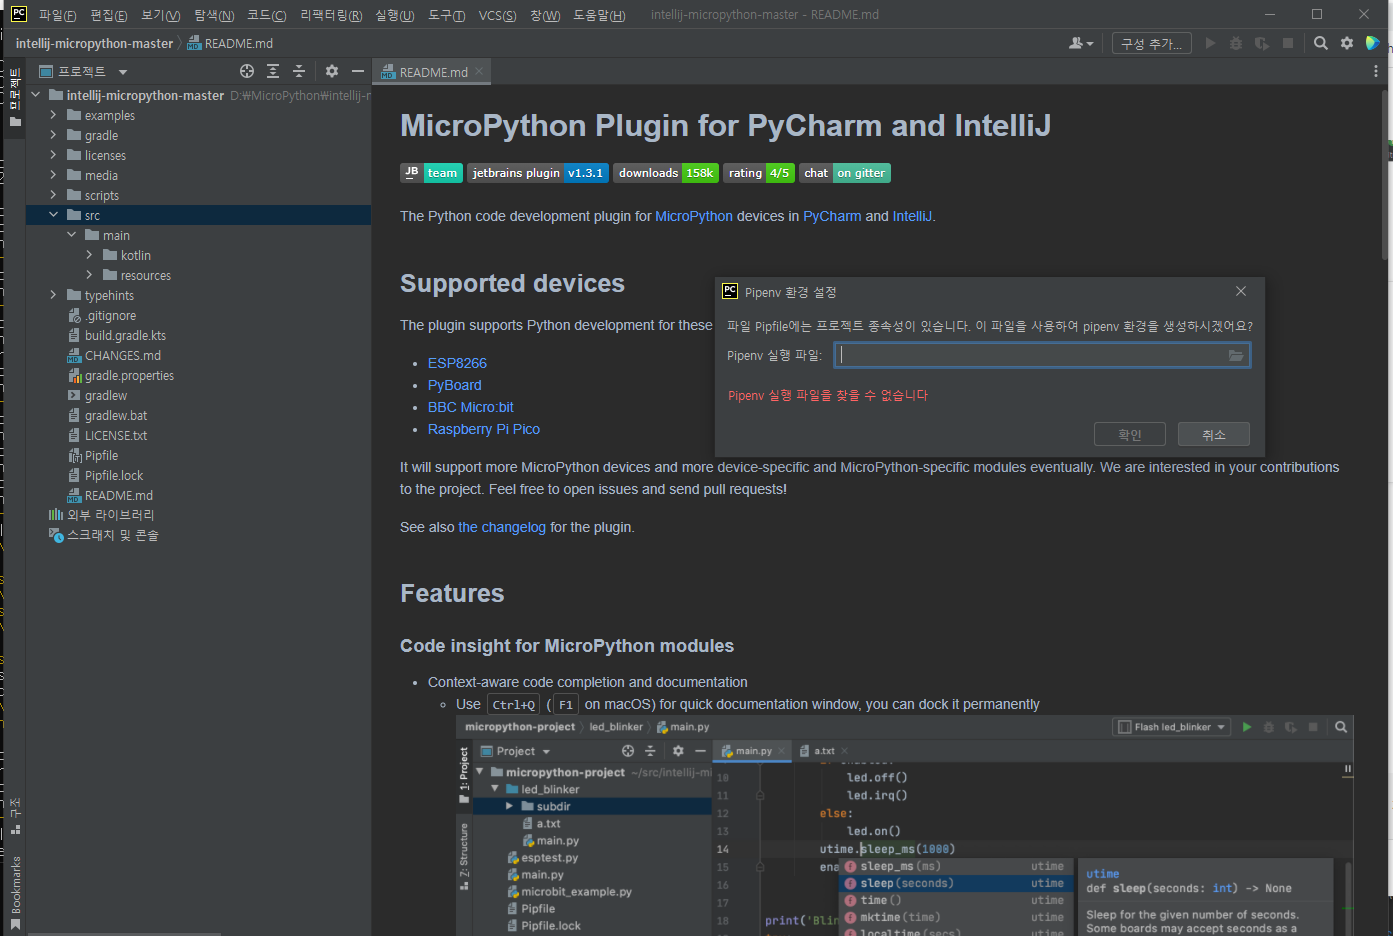
Task: Click the PC app icon in the title bar
Action: 19,14
